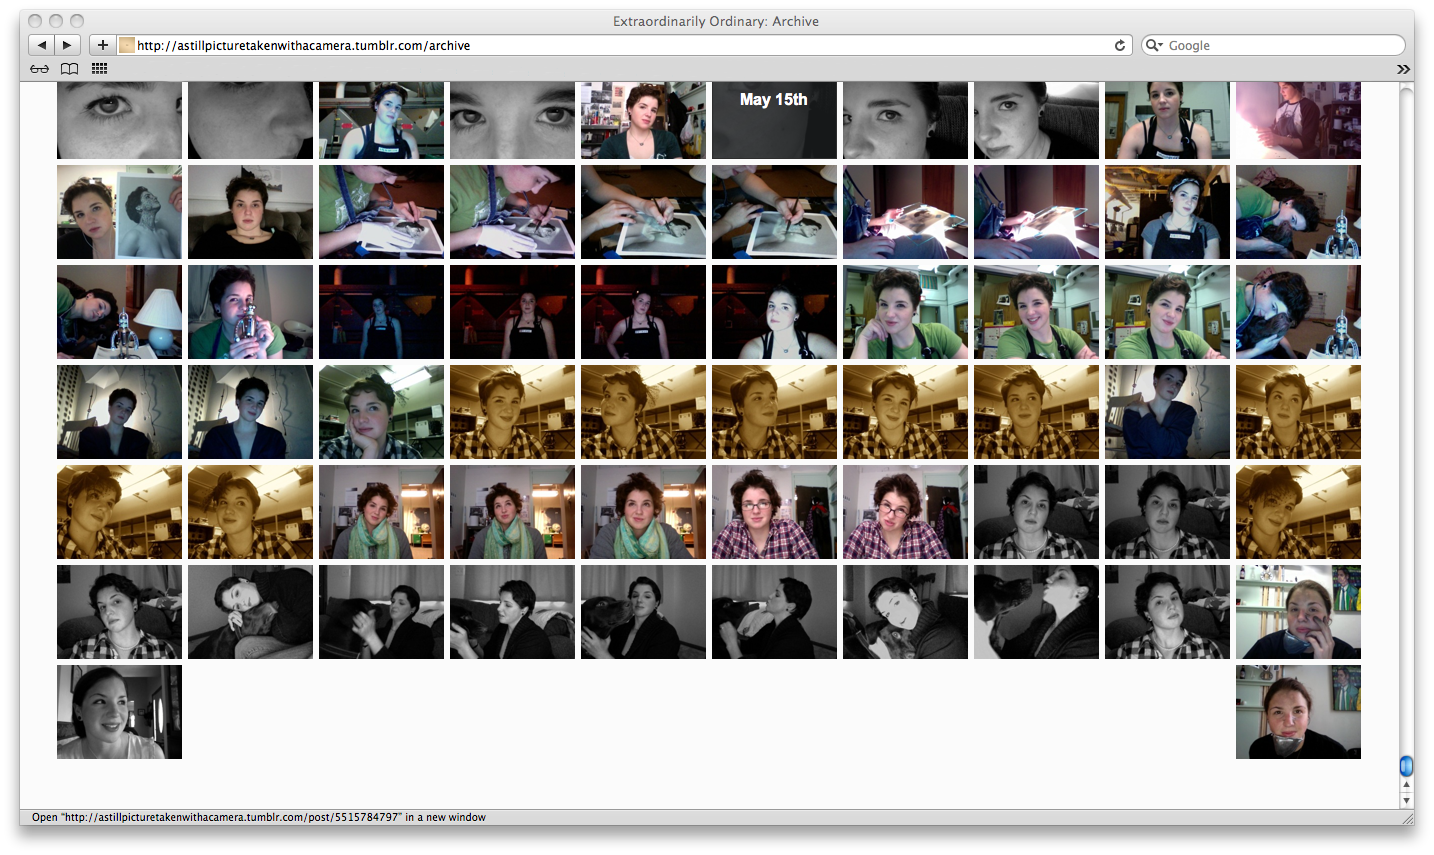Open the pink-purple lit thumbnail
The width and height of the screenshot is (1434, 855).
pos(1298,120)
